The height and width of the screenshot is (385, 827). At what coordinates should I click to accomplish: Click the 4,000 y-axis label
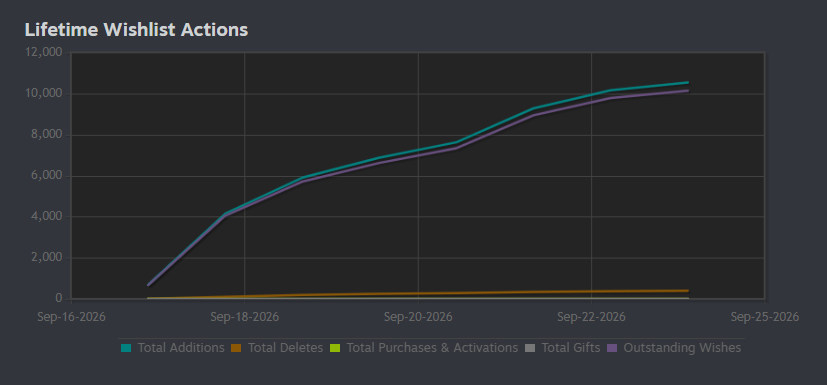point(46,217)
